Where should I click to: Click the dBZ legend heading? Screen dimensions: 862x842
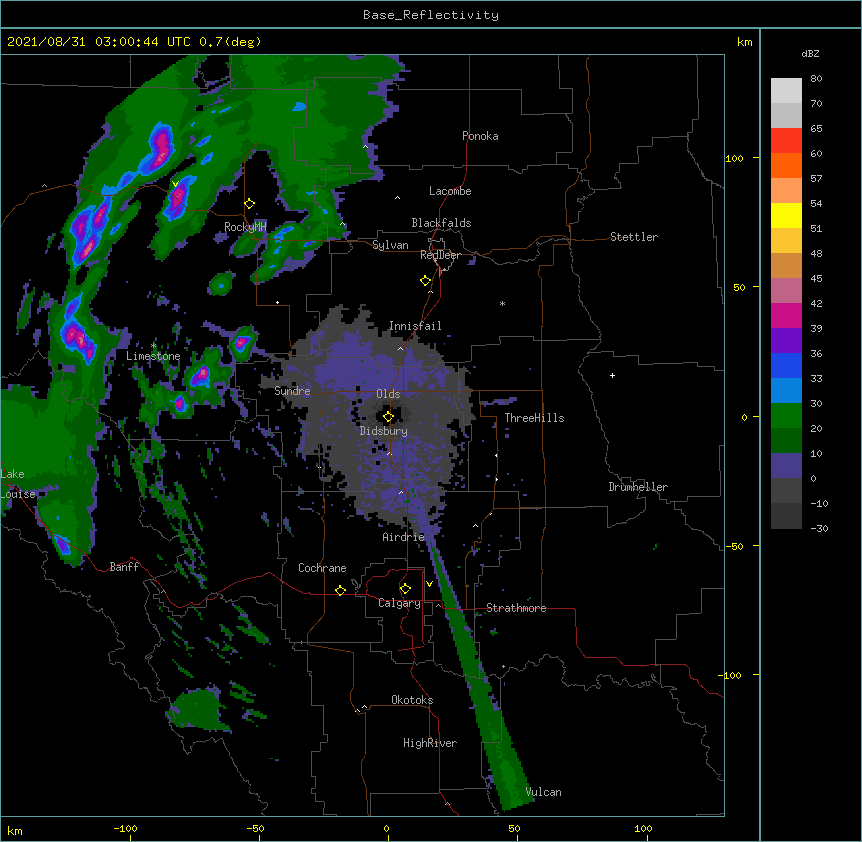(x=810, y=53)
